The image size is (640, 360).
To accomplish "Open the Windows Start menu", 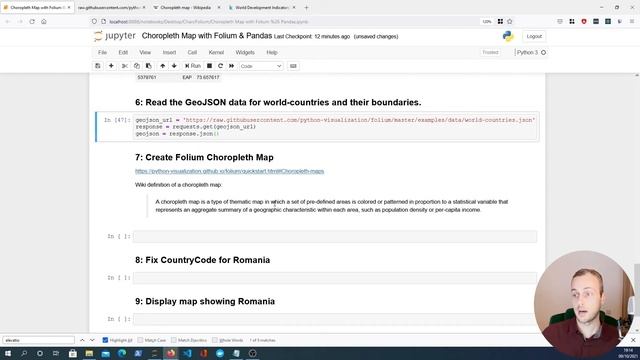I will 7,353.
